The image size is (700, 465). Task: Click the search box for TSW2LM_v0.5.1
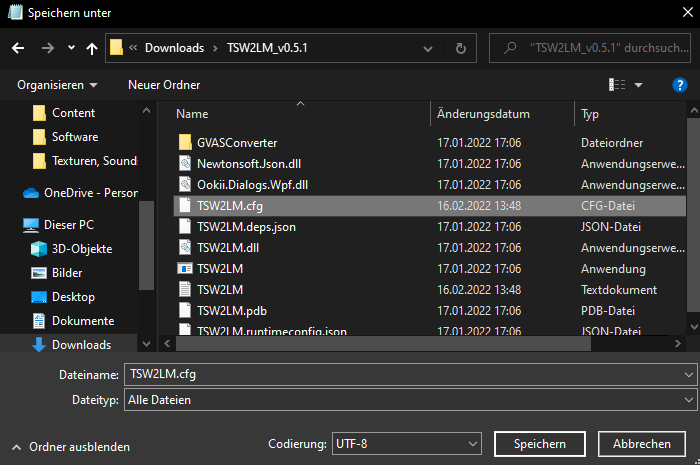point(595,47)
